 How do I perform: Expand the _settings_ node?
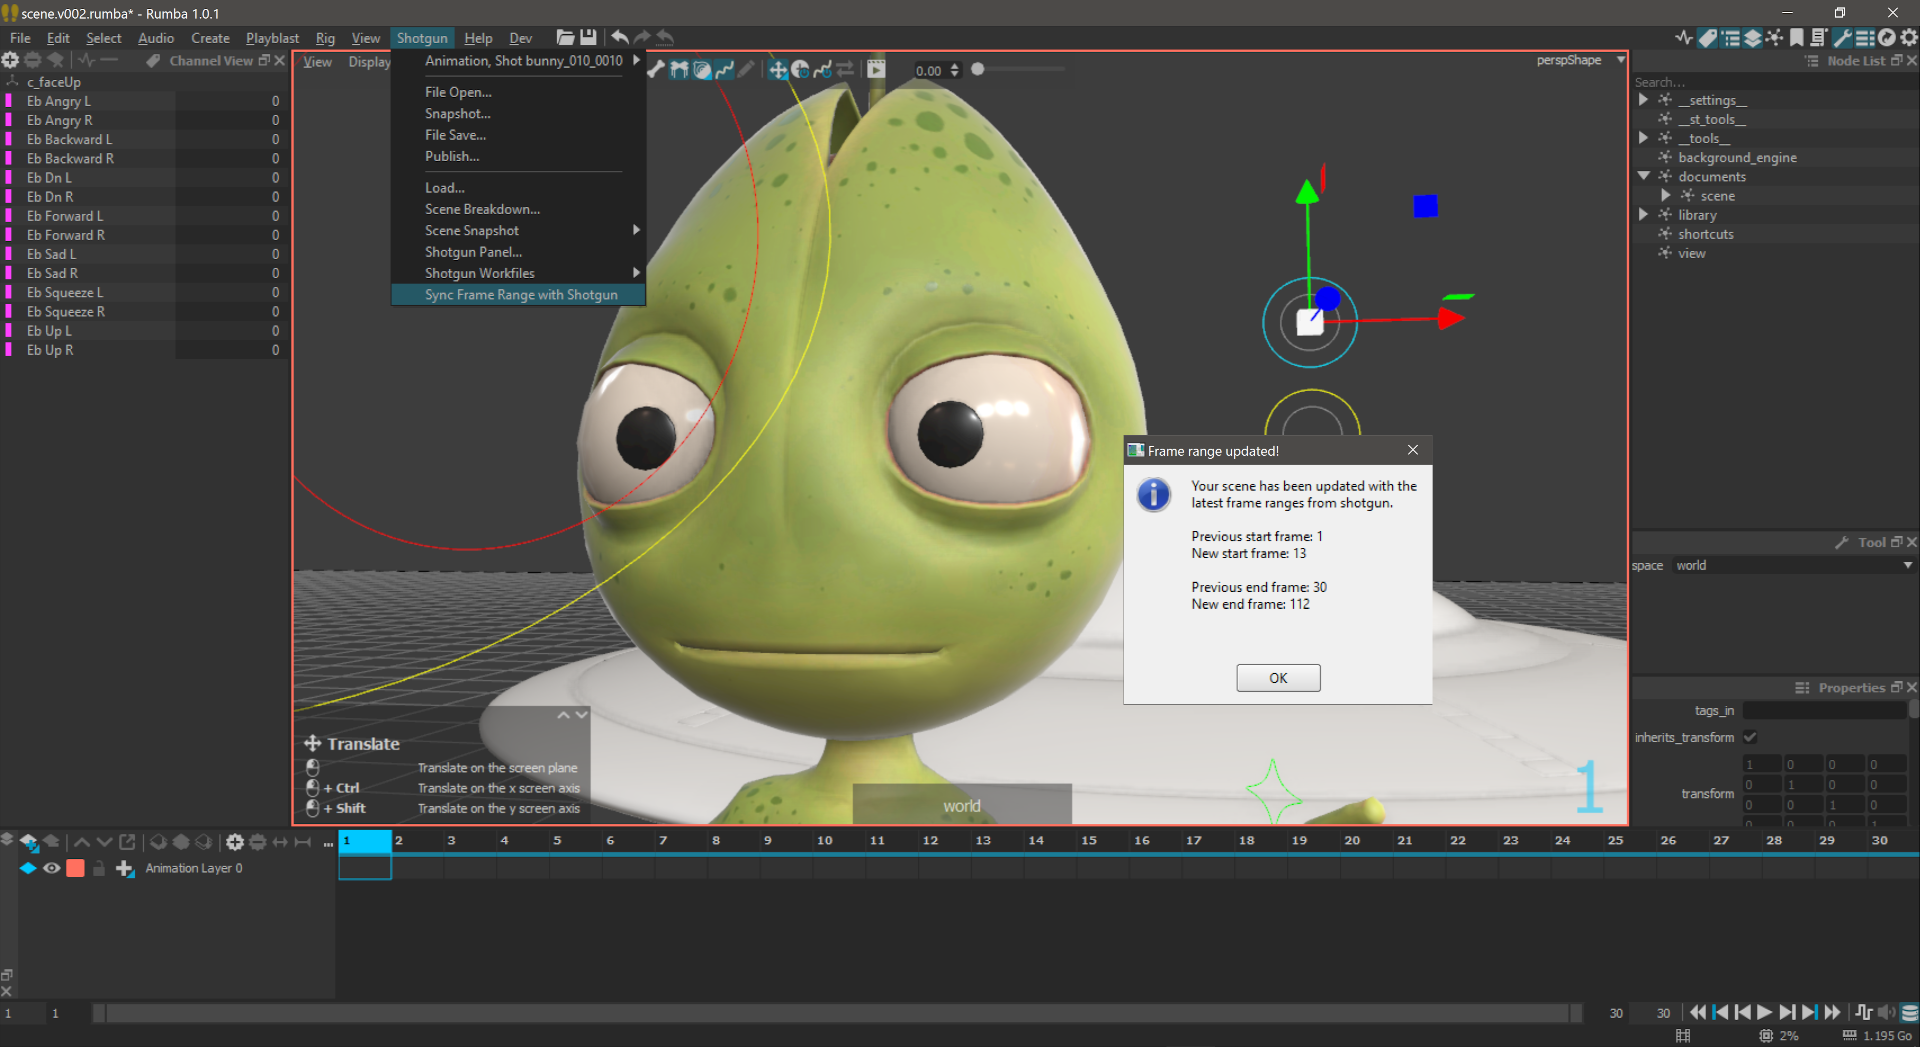(x=1644, y=100)
